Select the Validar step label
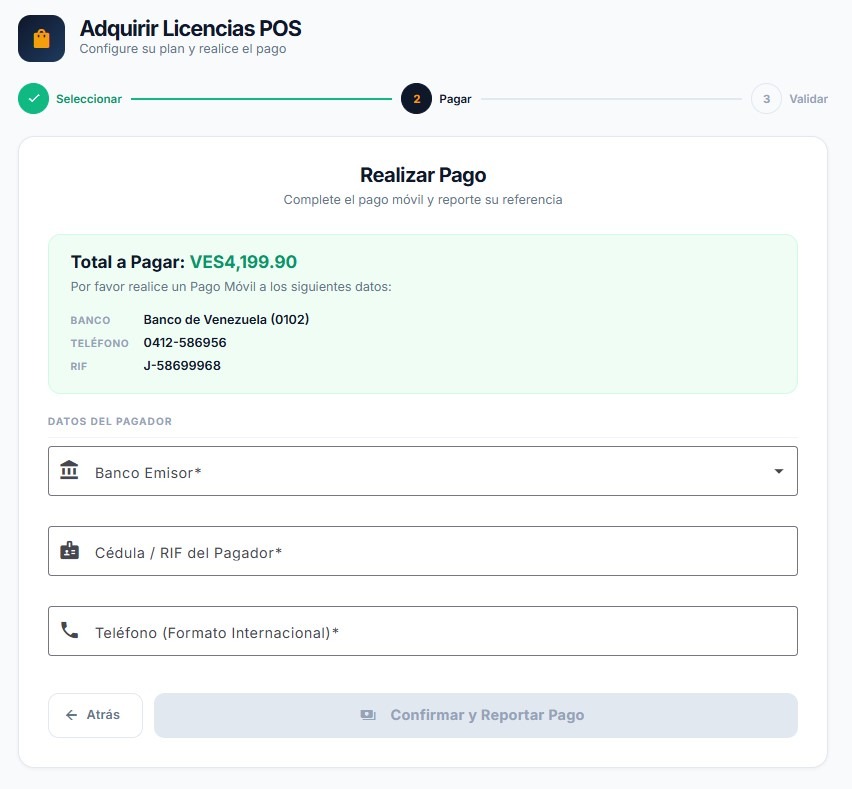Image resolution: width=852 pixels, height=789 pixels. coord(808,99)
